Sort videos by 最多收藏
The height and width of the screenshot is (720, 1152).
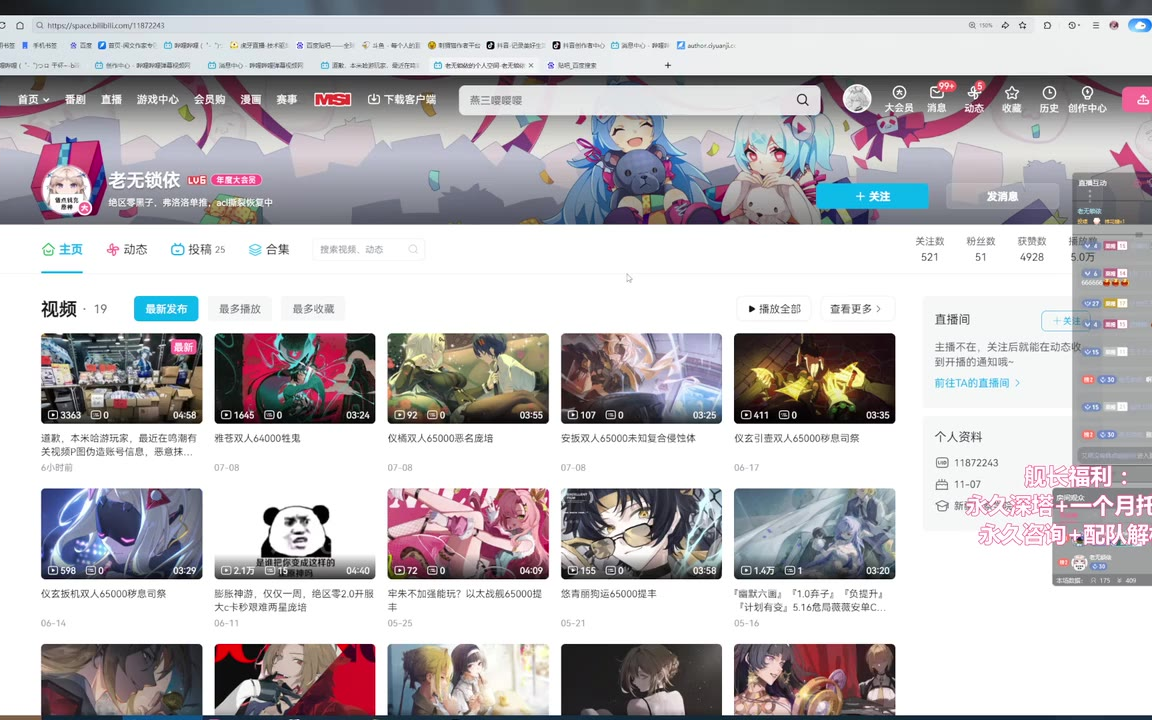313,309
